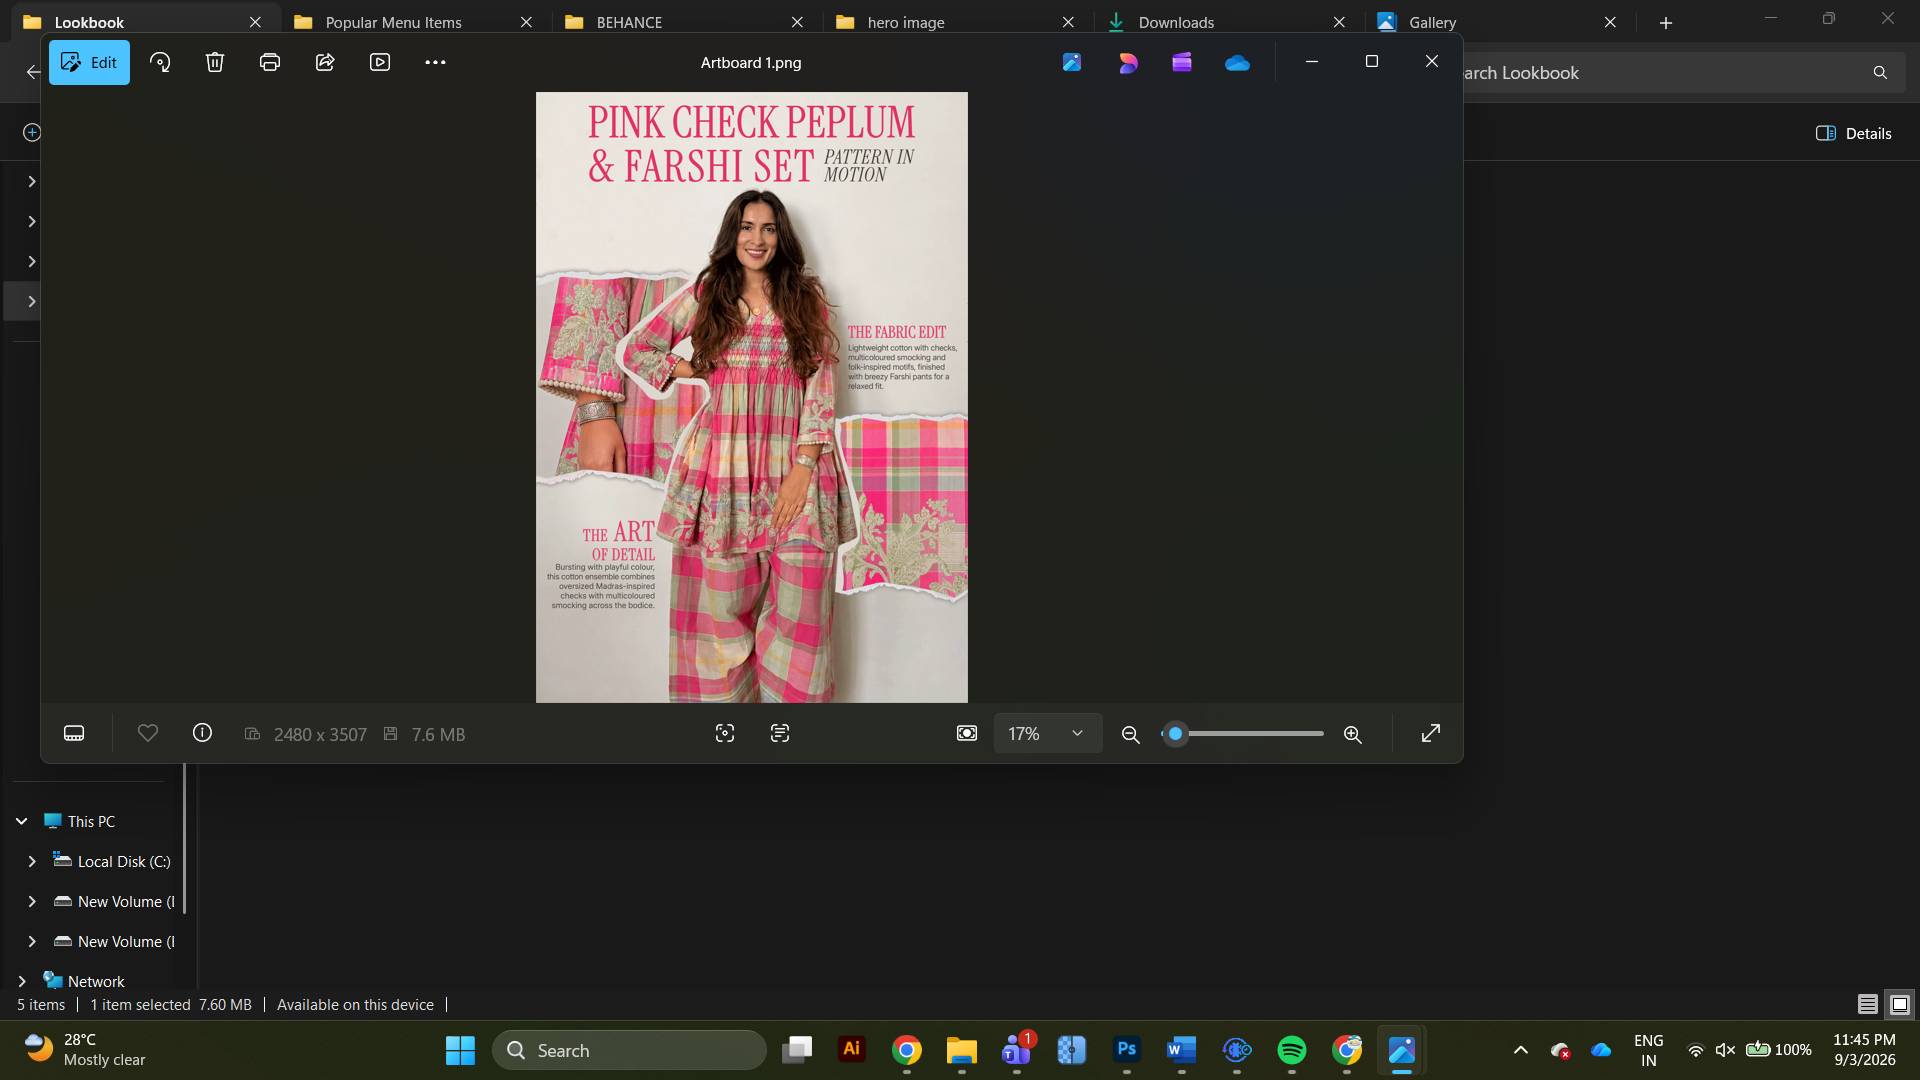Open the 17% zoom level dropdown
Image resolution: width=1920 pixels, height=1080 pixels.
tap(1047, 734)
